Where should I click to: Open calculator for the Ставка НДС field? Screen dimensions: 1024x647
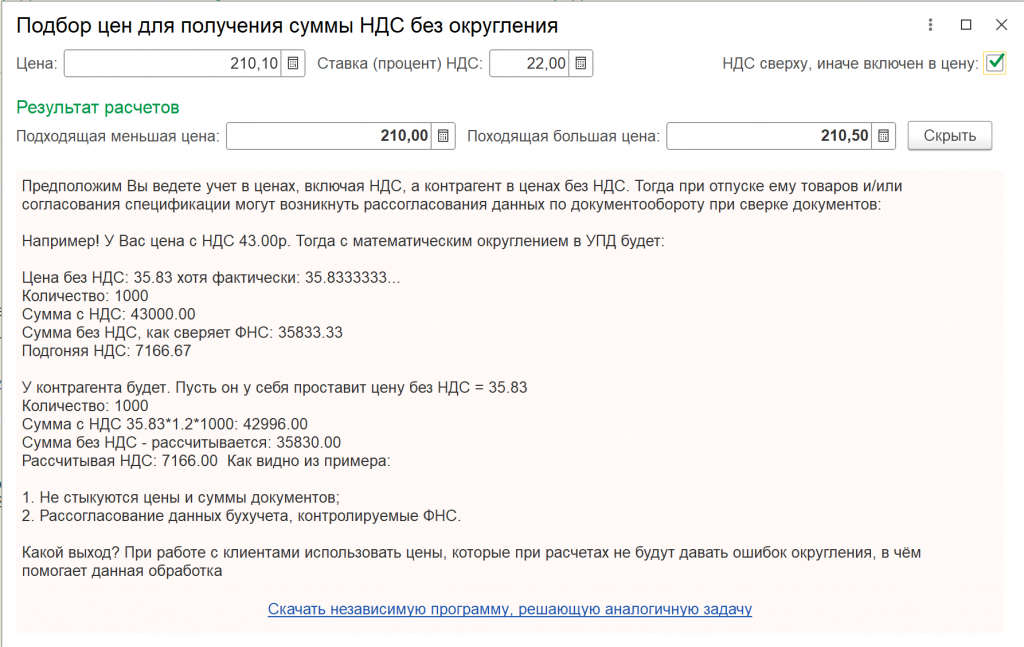(581, 64)
